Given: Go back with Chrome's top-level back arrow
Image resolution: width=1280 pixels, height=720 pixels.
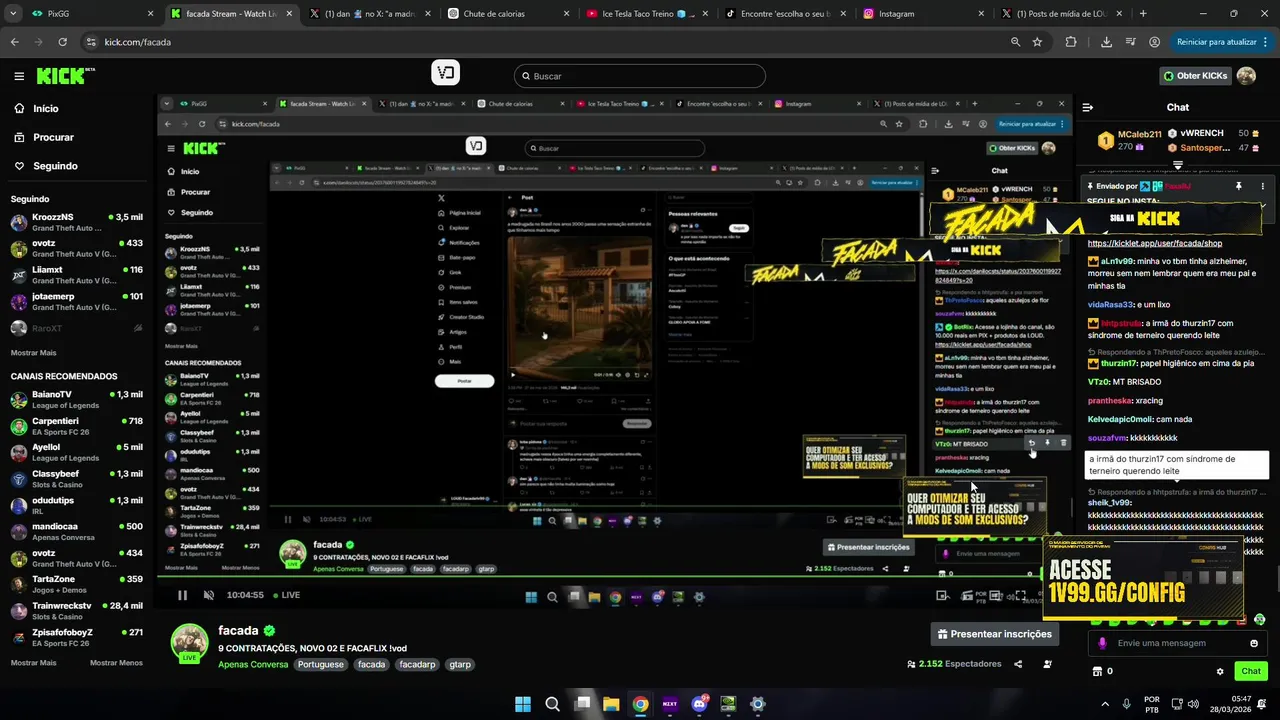Looking at the screenshot, I should pyautogui.click(x=14, y=42).
